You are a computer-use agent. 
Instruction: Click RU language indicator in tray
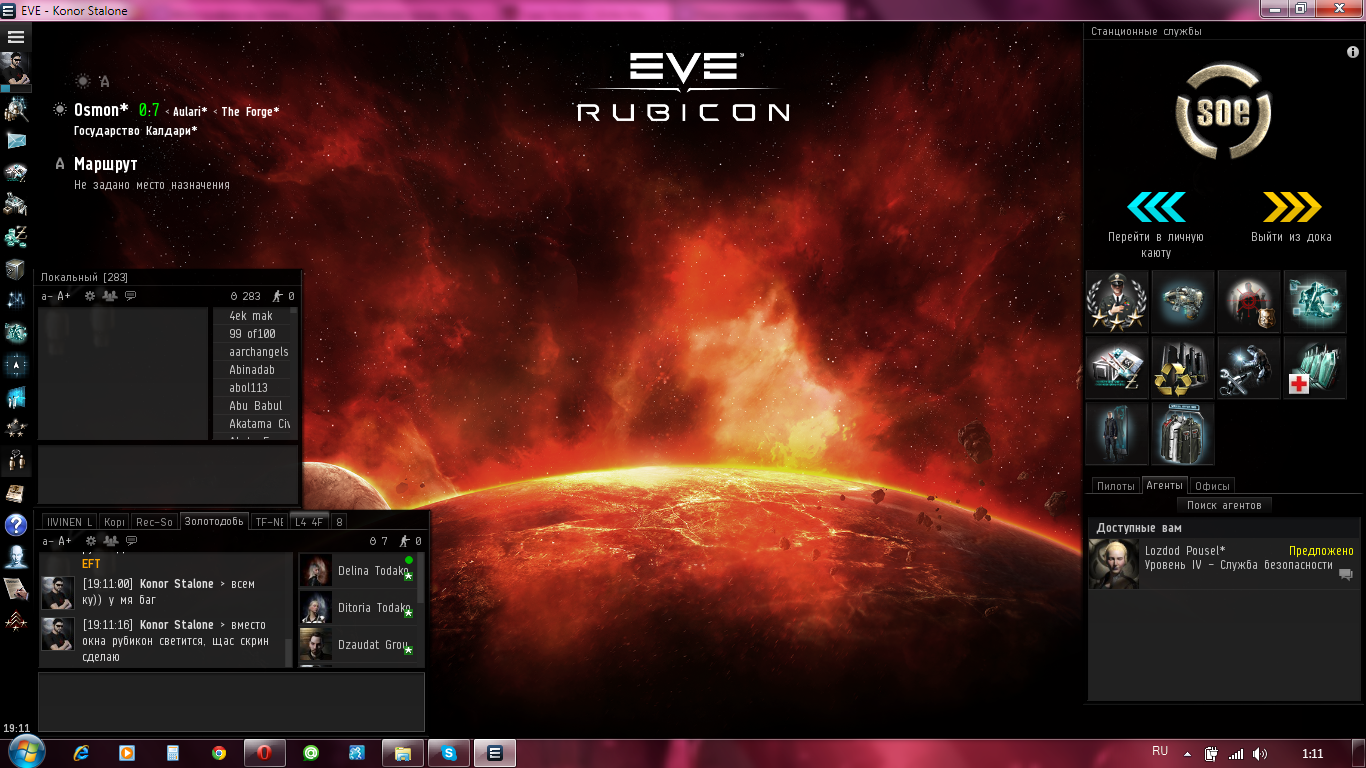point(1160,751)
